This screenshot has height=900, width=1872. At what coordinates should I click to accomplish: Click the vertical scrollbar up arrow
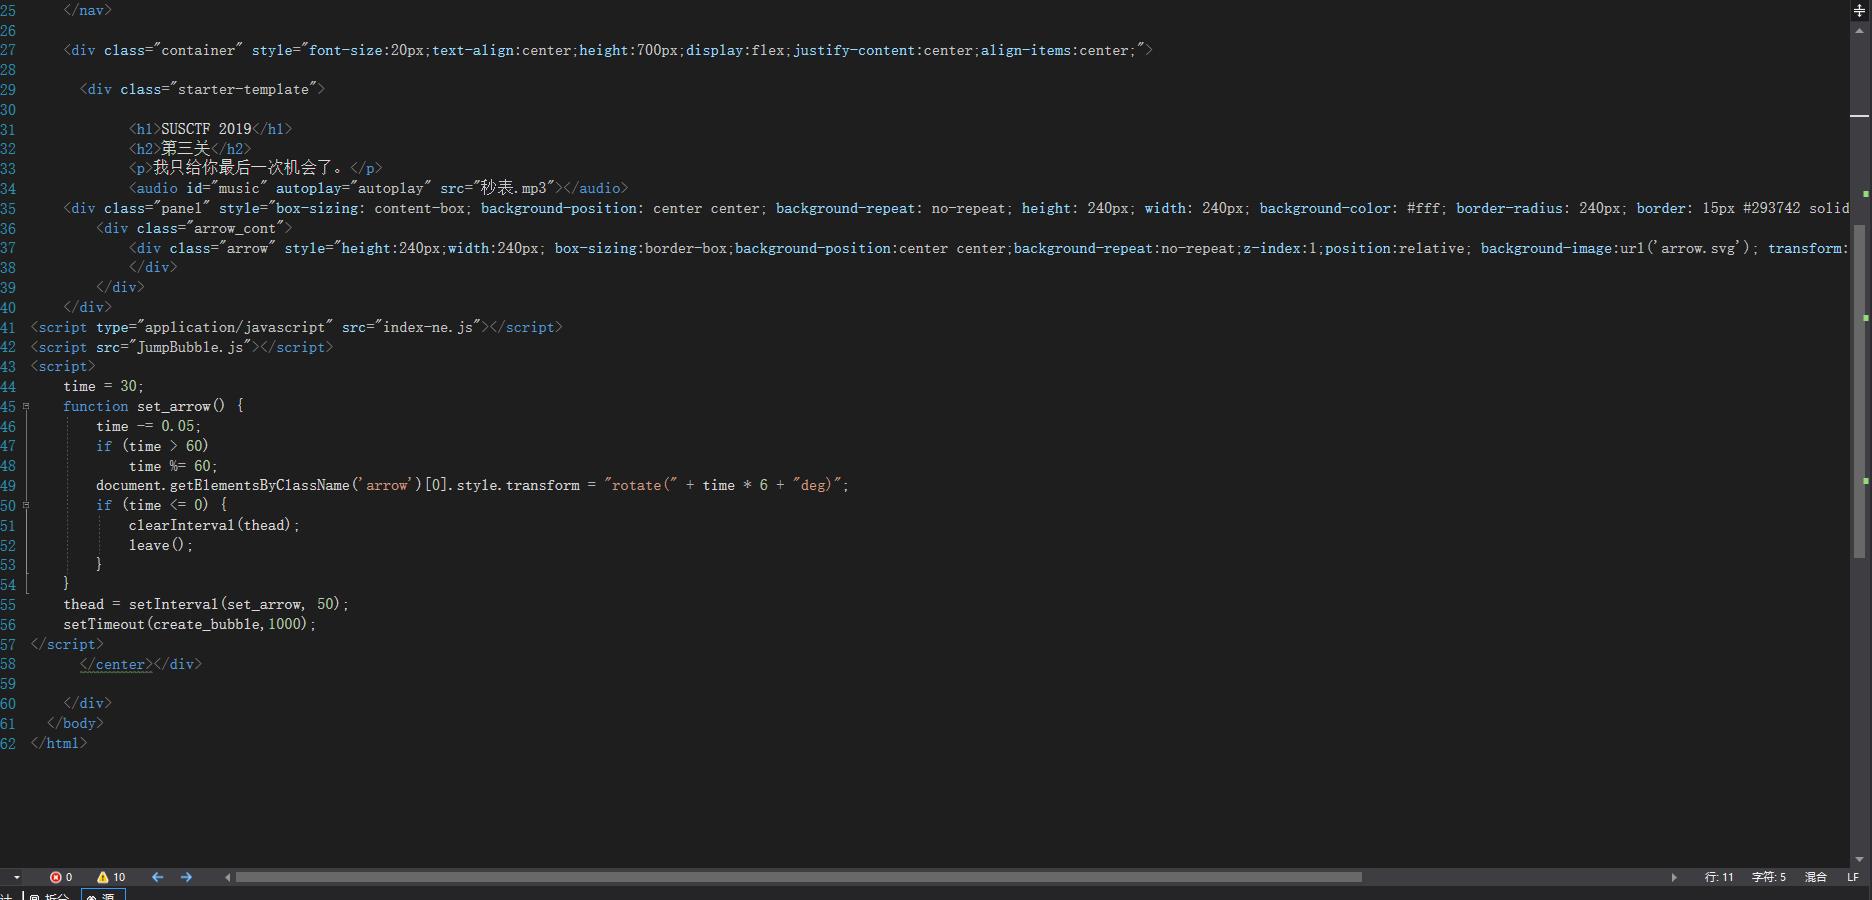(1860, 29)
